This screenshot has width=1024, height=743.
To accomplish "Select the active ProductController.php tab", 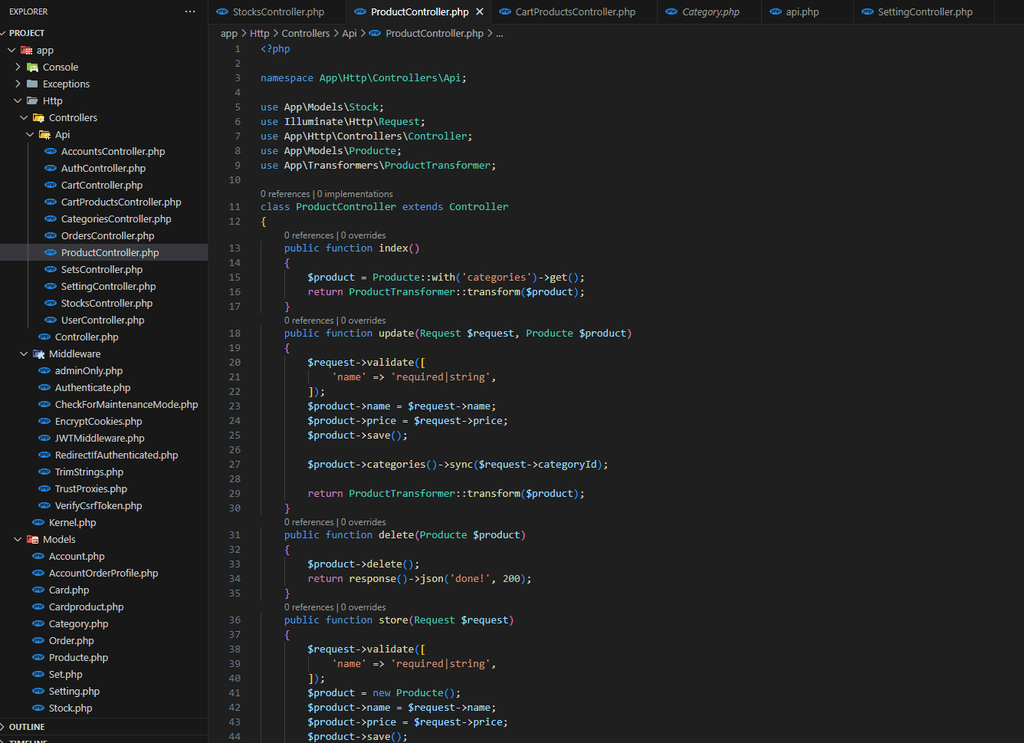I will click(419, 12).
